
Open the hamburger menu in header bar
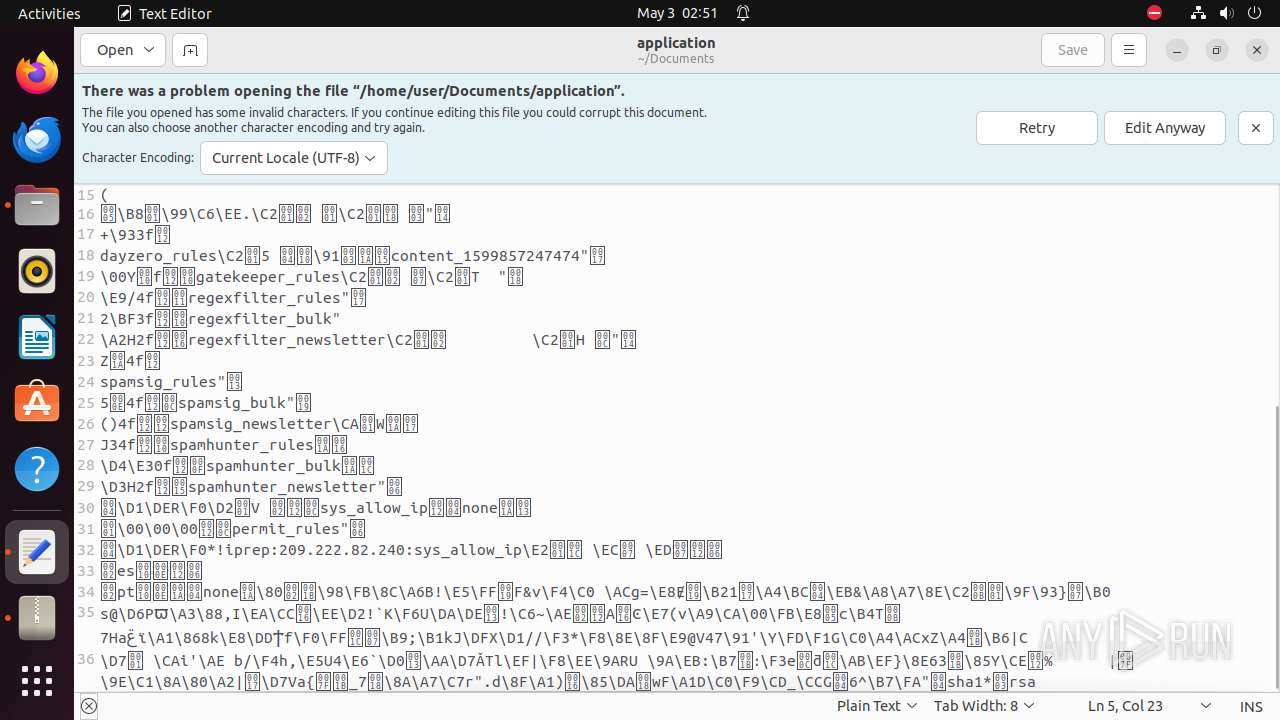pos(1129,50)
